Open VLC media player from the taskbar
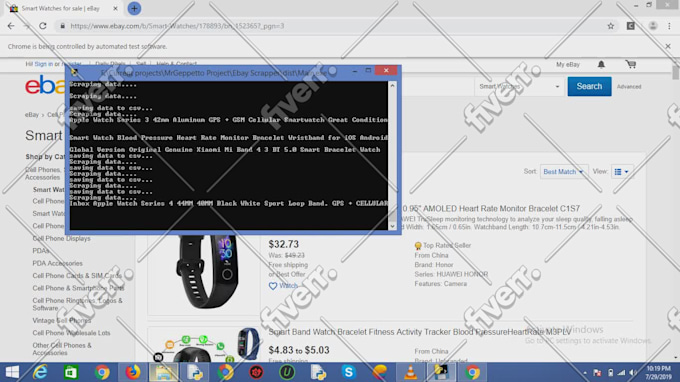 pyautogui.click(x=410, y=372)
